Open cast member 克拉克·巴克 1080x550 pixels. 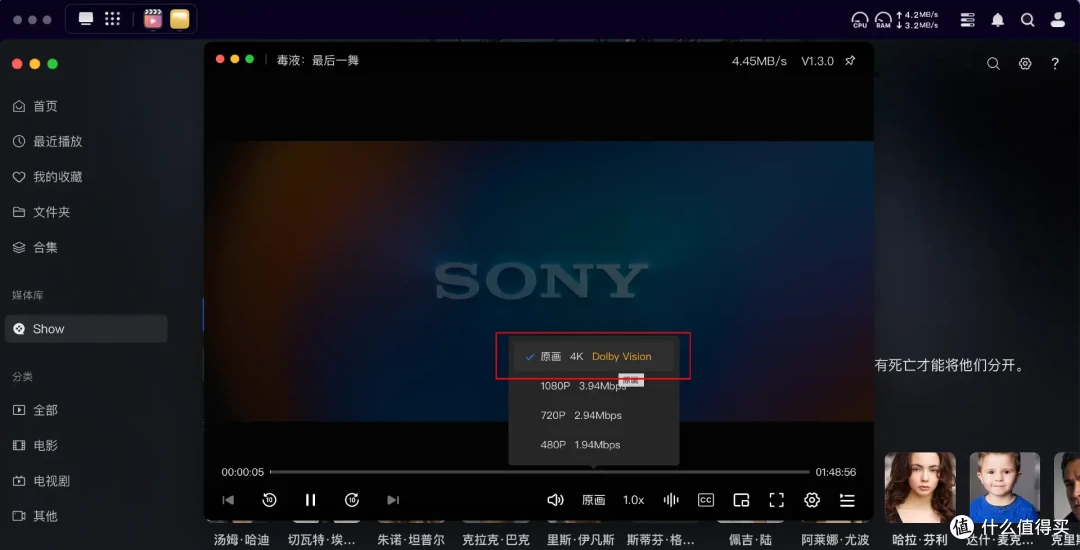click(496, 540)
